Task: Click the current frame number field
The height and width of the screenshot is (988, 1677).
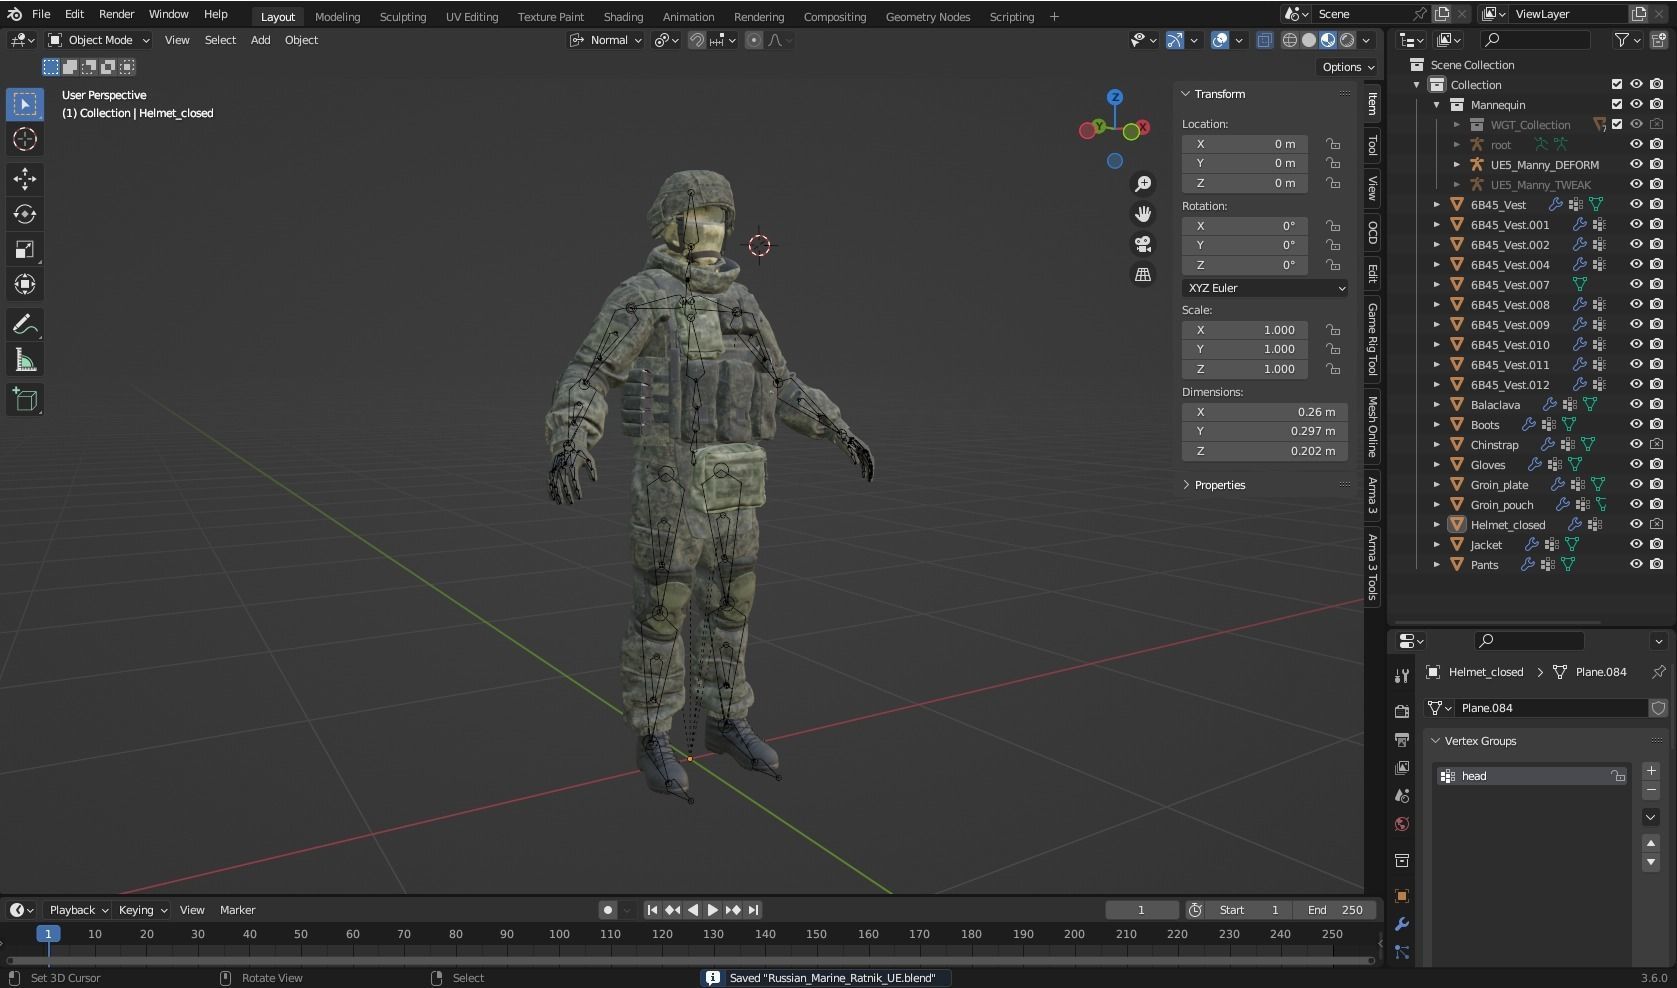Action: click(x=1142, y=910)
